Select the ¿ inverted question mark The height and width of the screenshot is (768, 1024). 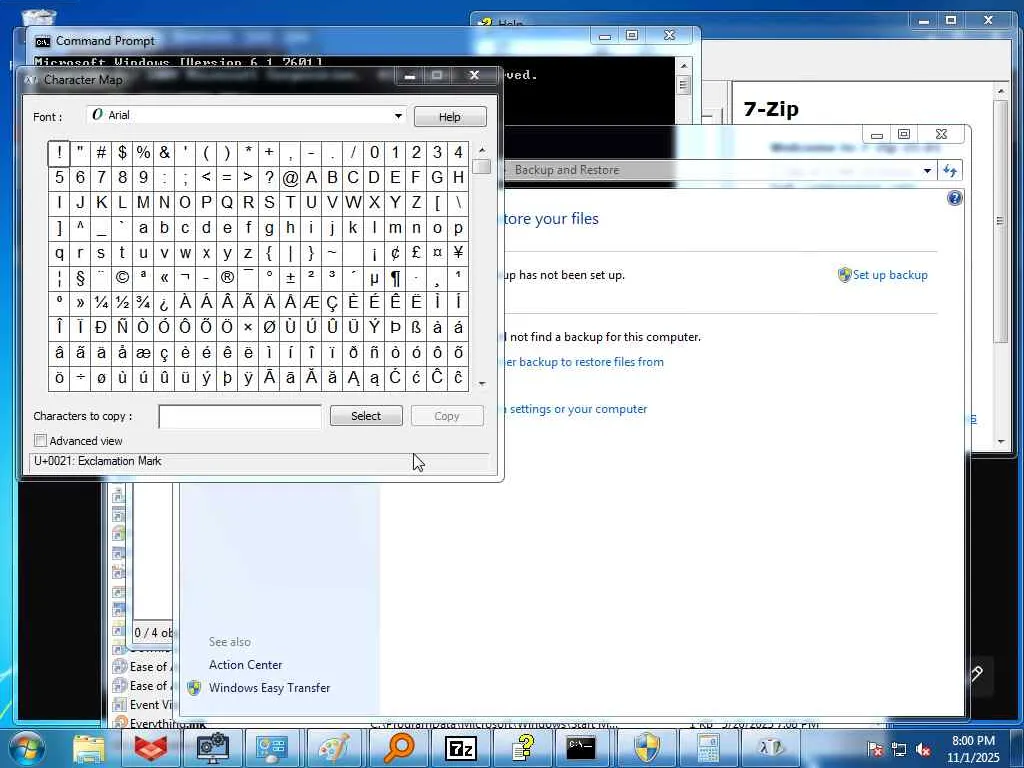[164, 302]
